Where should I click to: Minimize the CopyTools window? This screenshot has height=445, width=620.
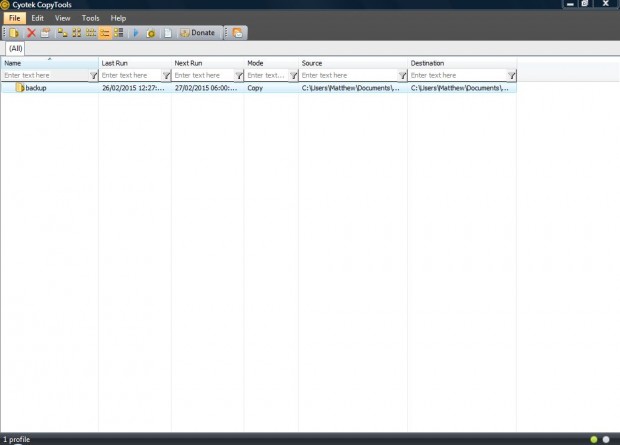(570, 4)
